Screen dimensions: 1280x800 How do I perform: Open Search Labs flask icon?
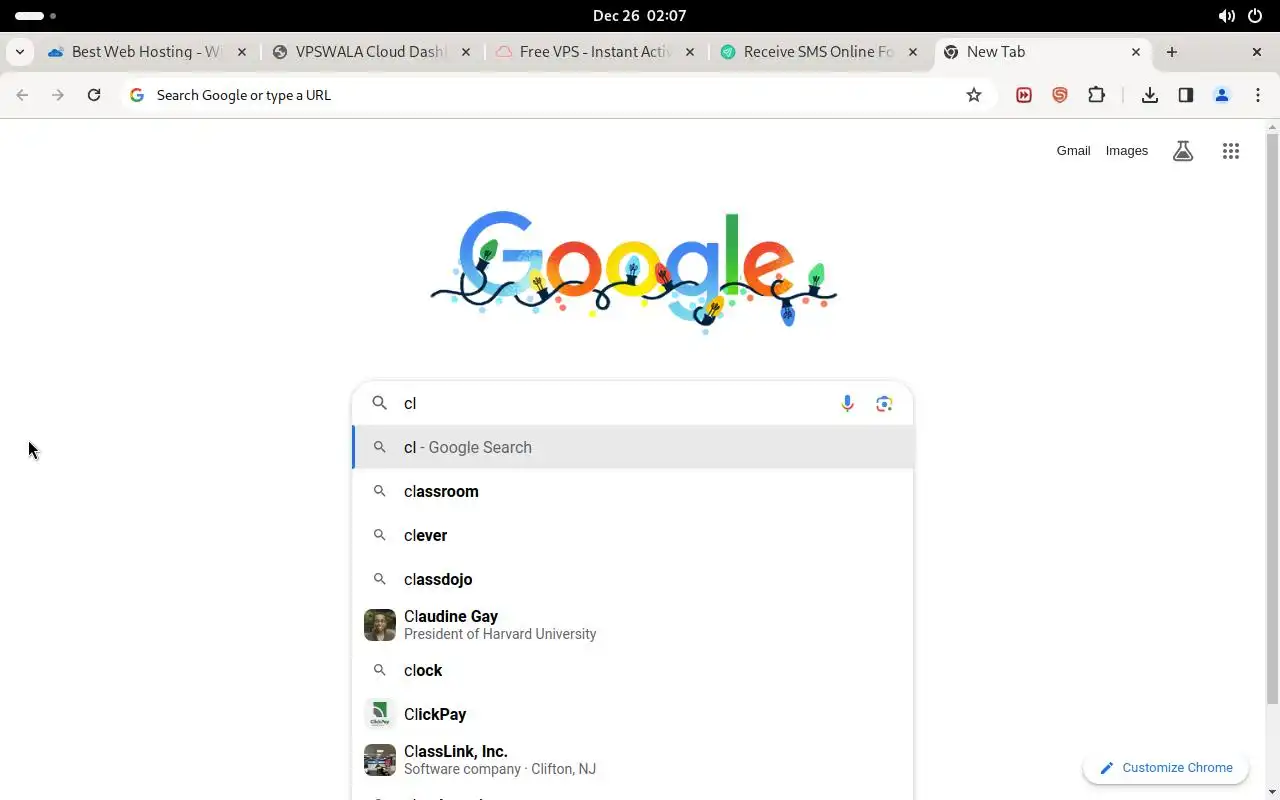[x=1183, y=151]
